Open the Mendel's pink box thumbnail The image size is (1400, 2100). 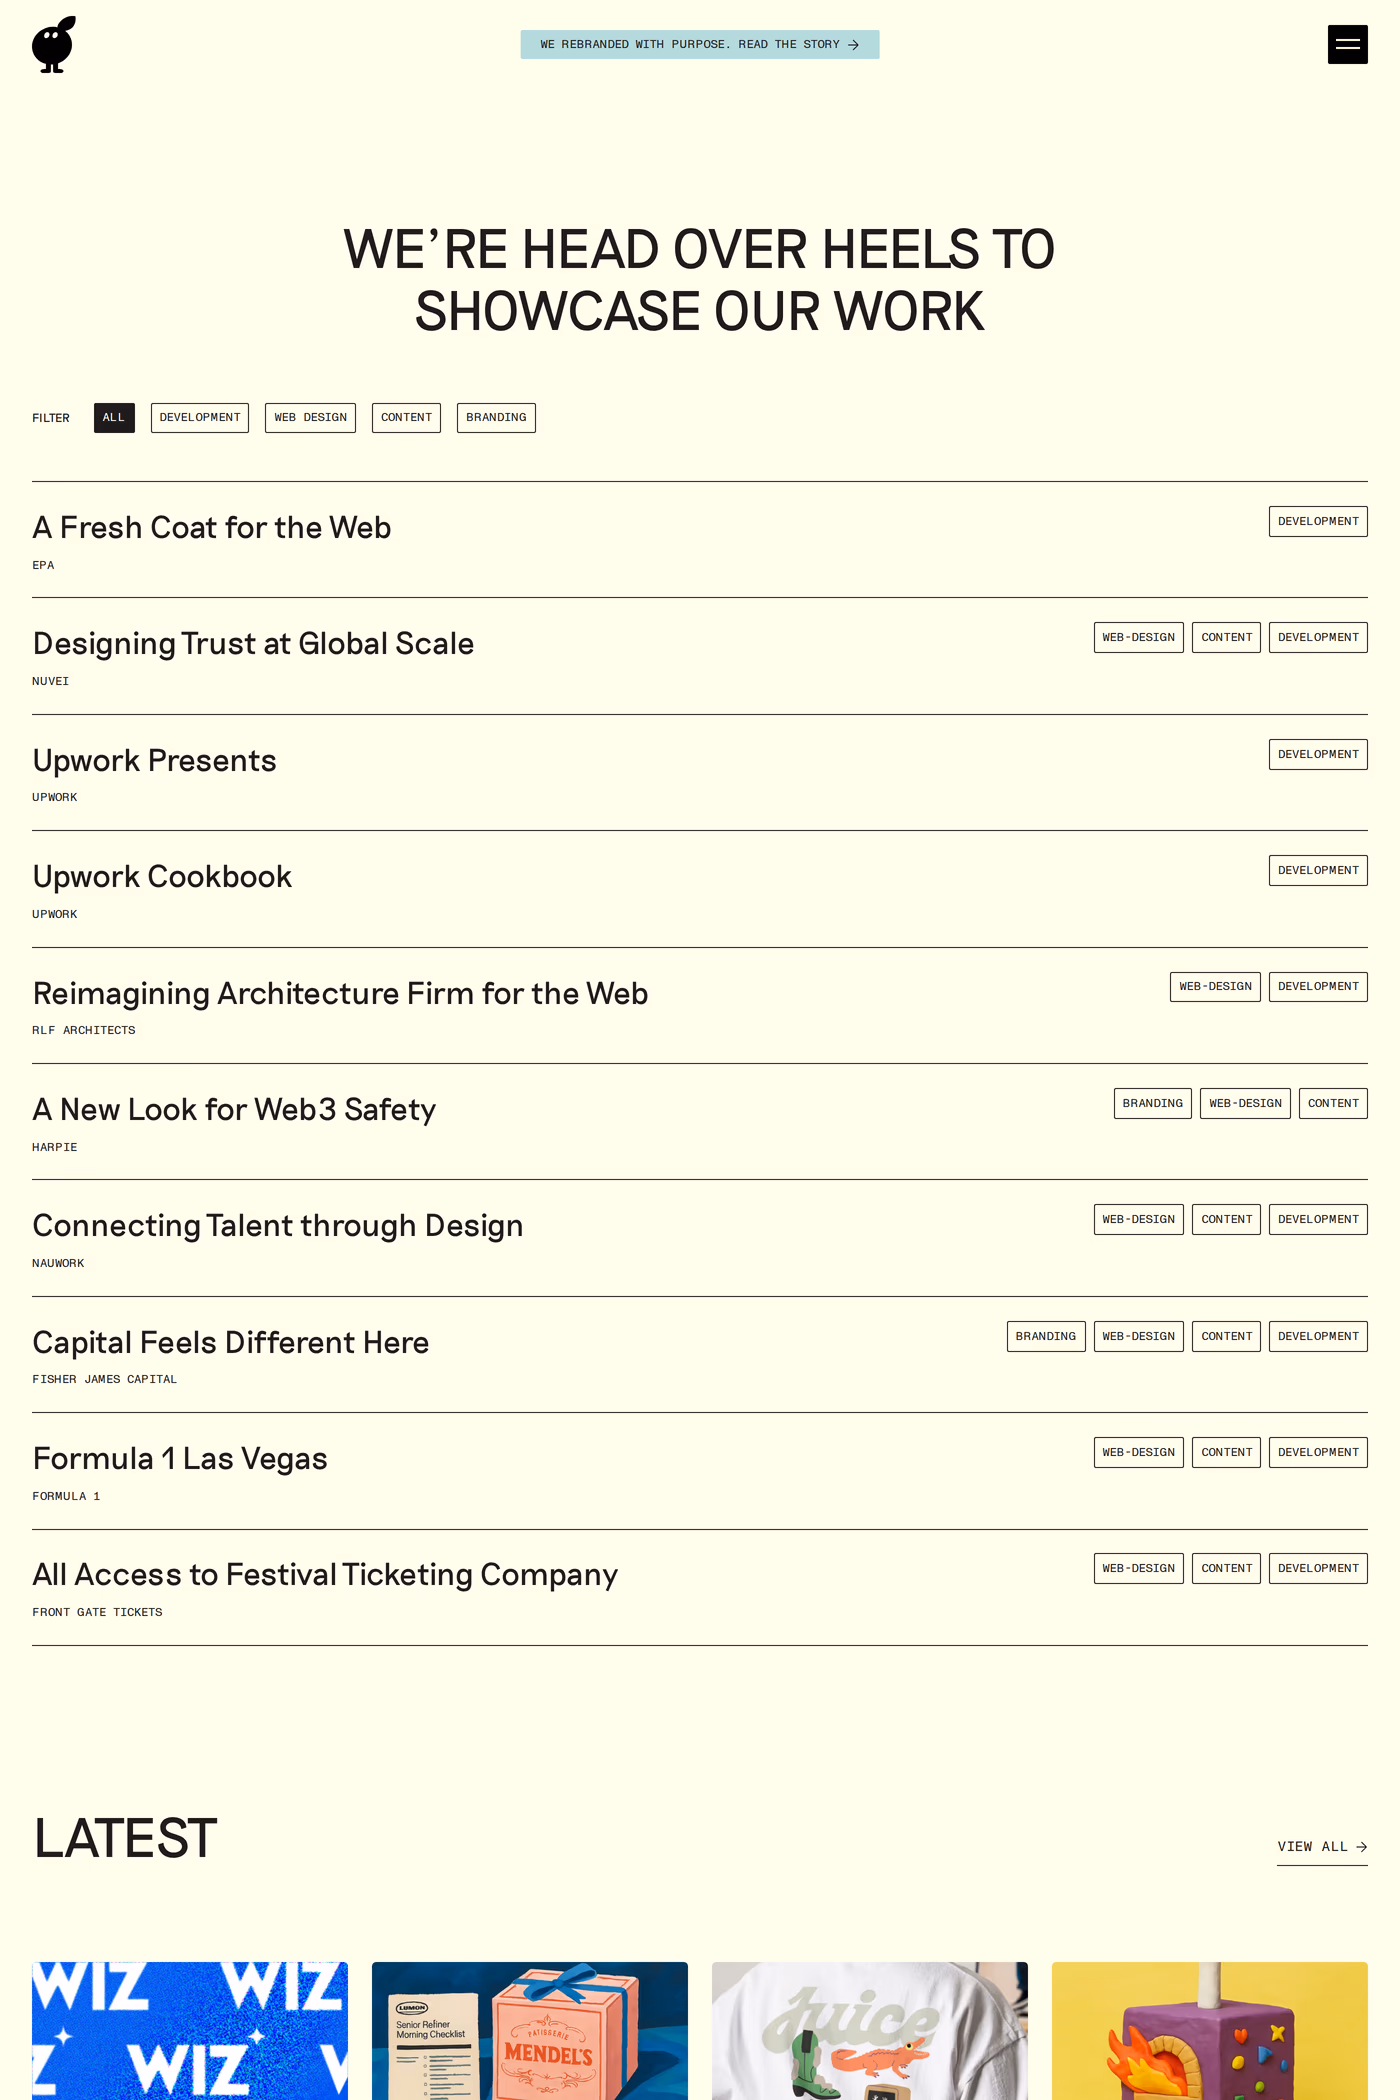point(530,2031)
